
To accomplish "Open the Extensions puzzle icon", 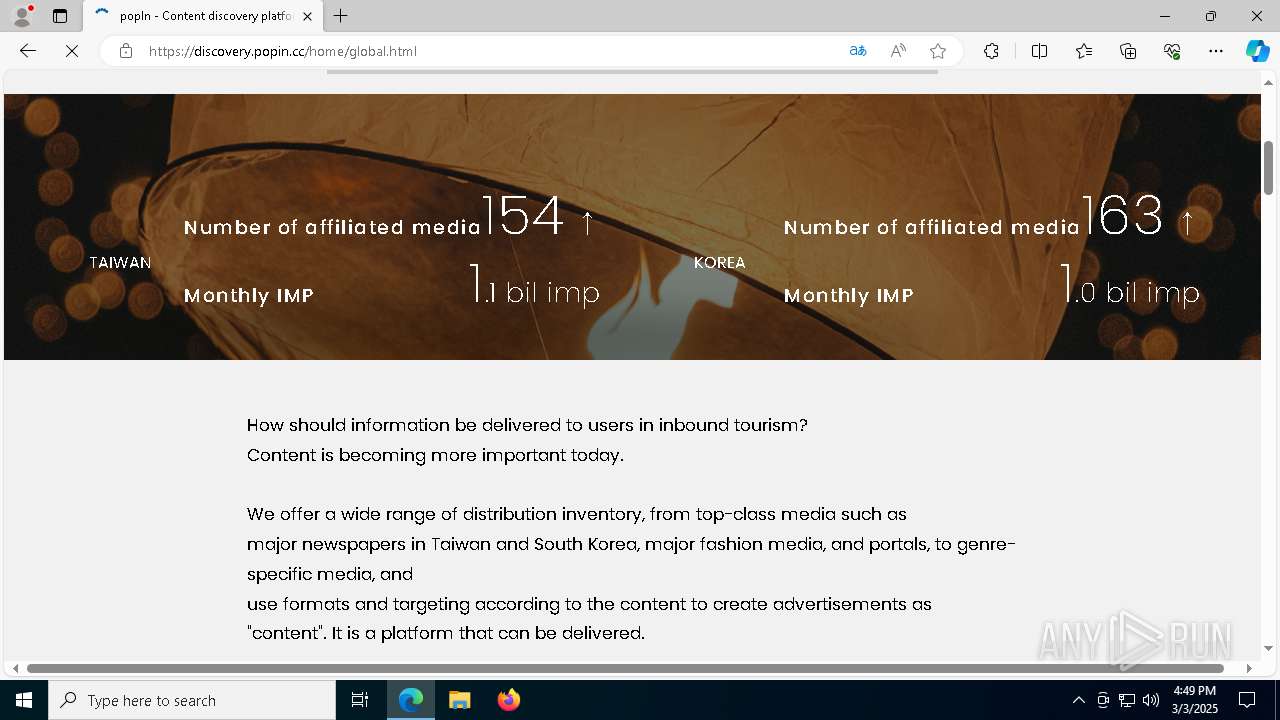I will [x=991, y=51].
